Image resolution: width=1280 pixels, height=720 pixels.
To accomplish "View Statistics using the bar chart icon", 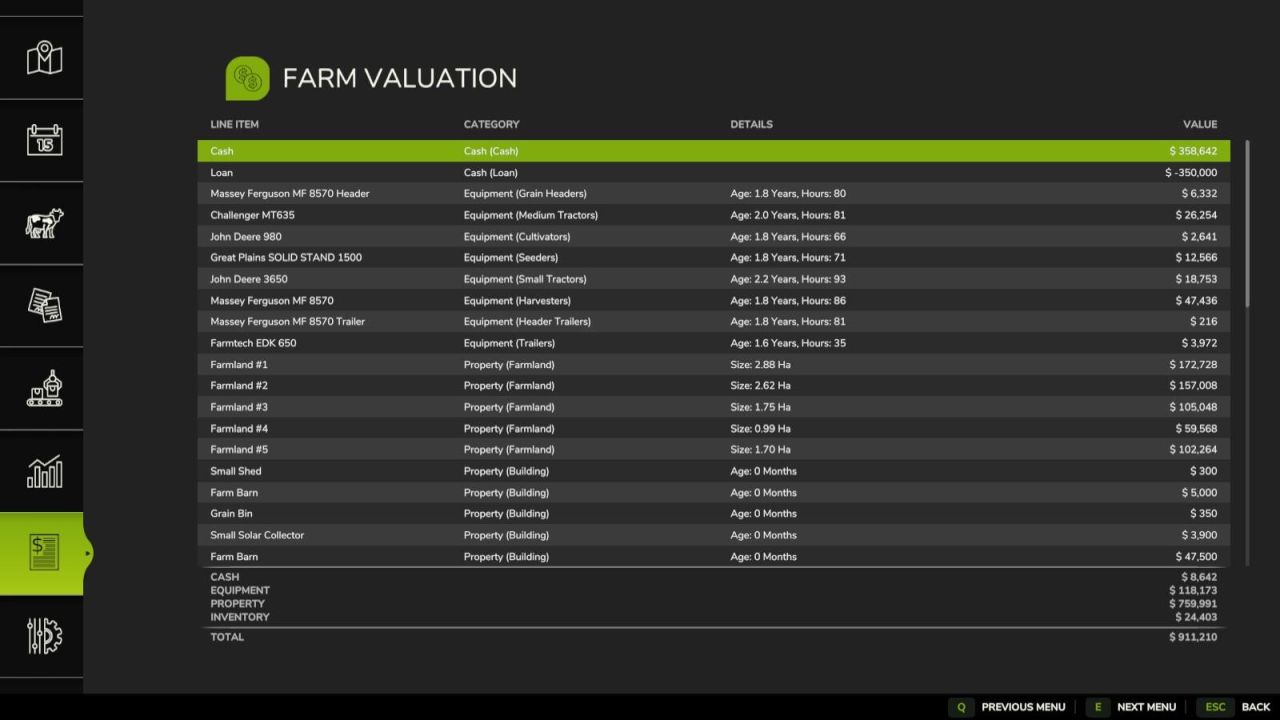I will click(x=41, y=470).
